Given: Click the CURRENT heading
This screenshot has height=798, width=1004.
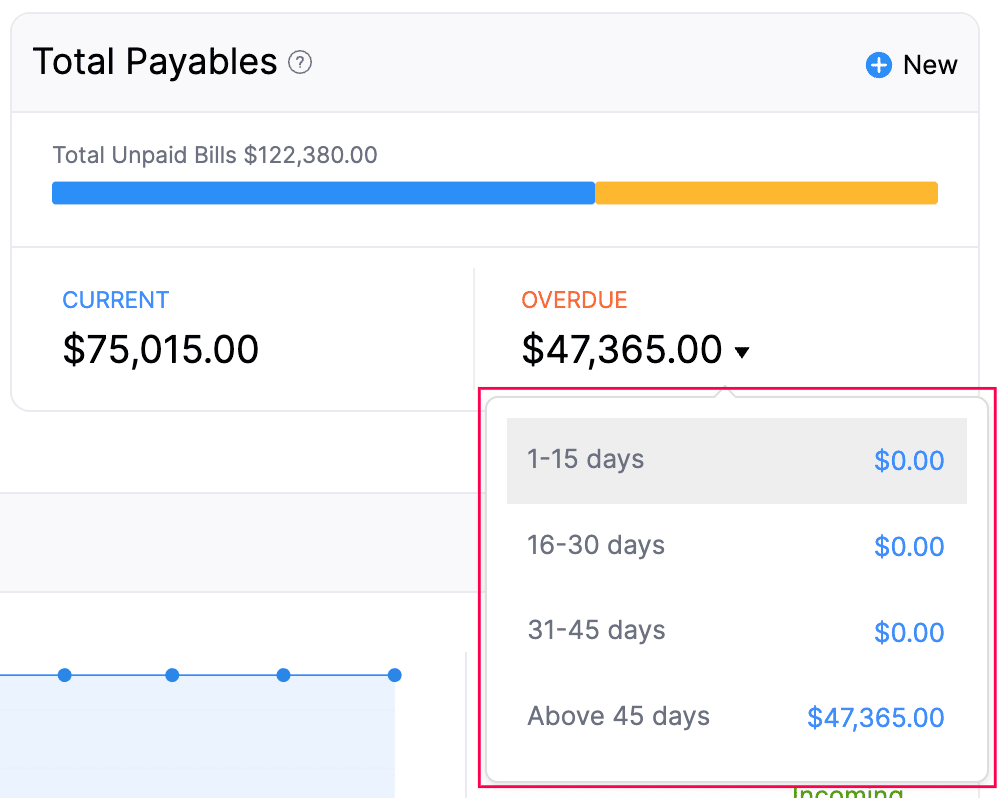Looking at the screenshot, I should pyautogui.click(x=115, y=300).
